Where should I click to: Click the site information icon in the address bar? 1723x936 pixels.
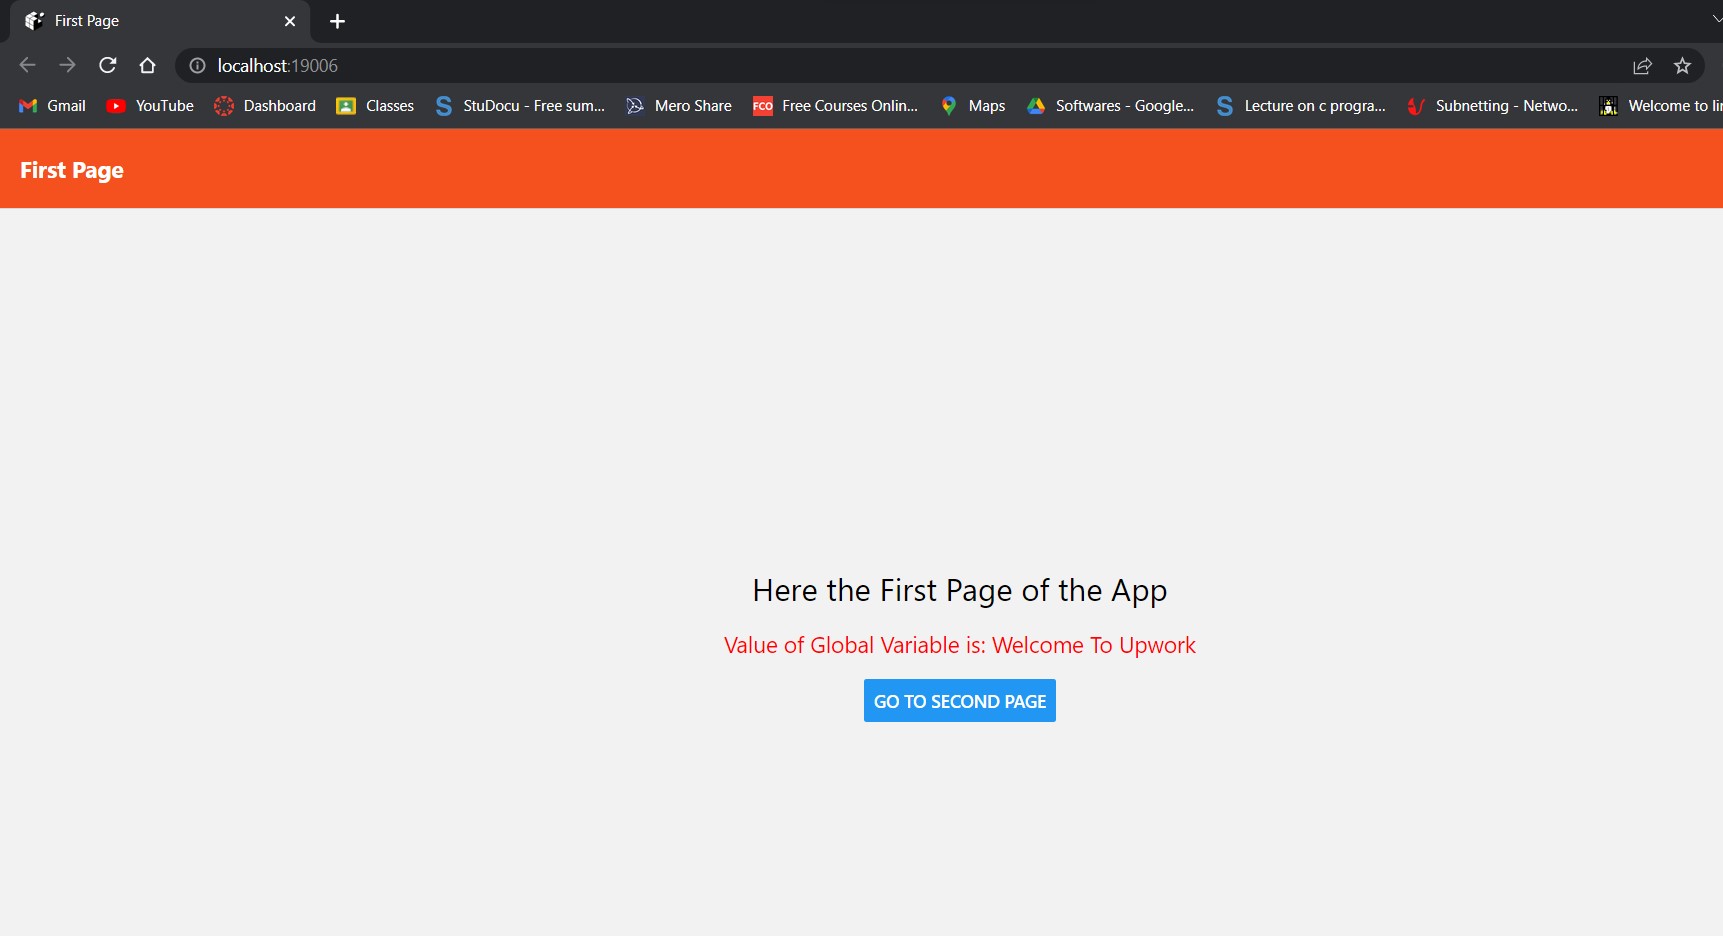click(196, 65)
